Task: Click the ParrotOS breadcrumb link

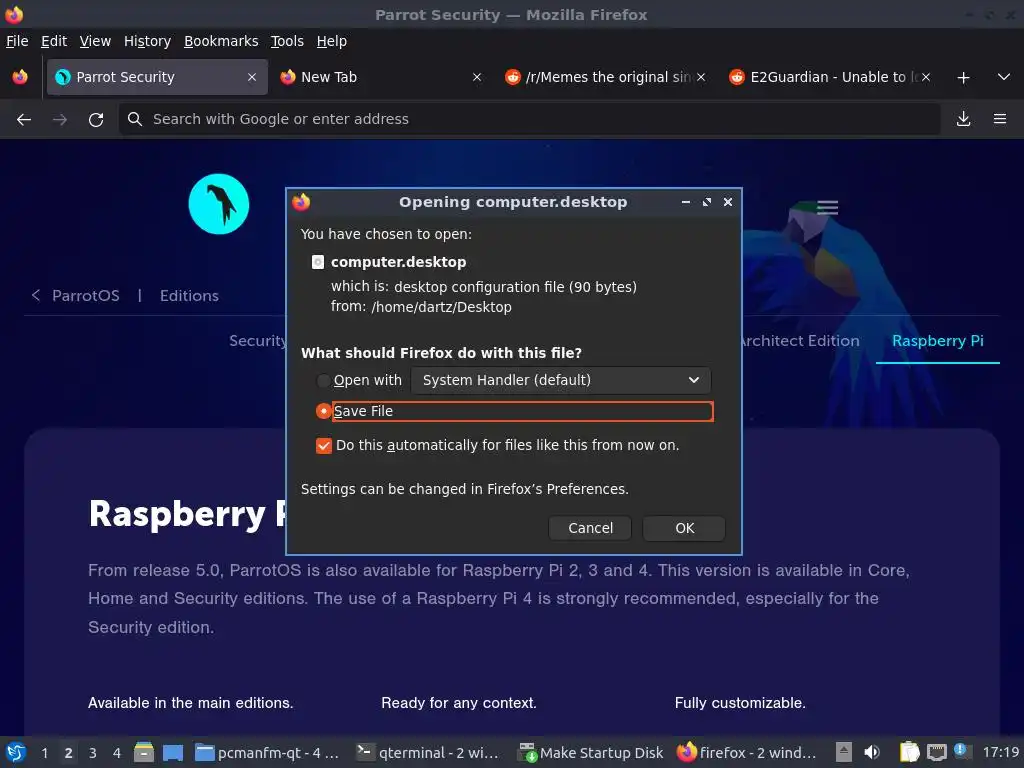Action: point(86,296)
